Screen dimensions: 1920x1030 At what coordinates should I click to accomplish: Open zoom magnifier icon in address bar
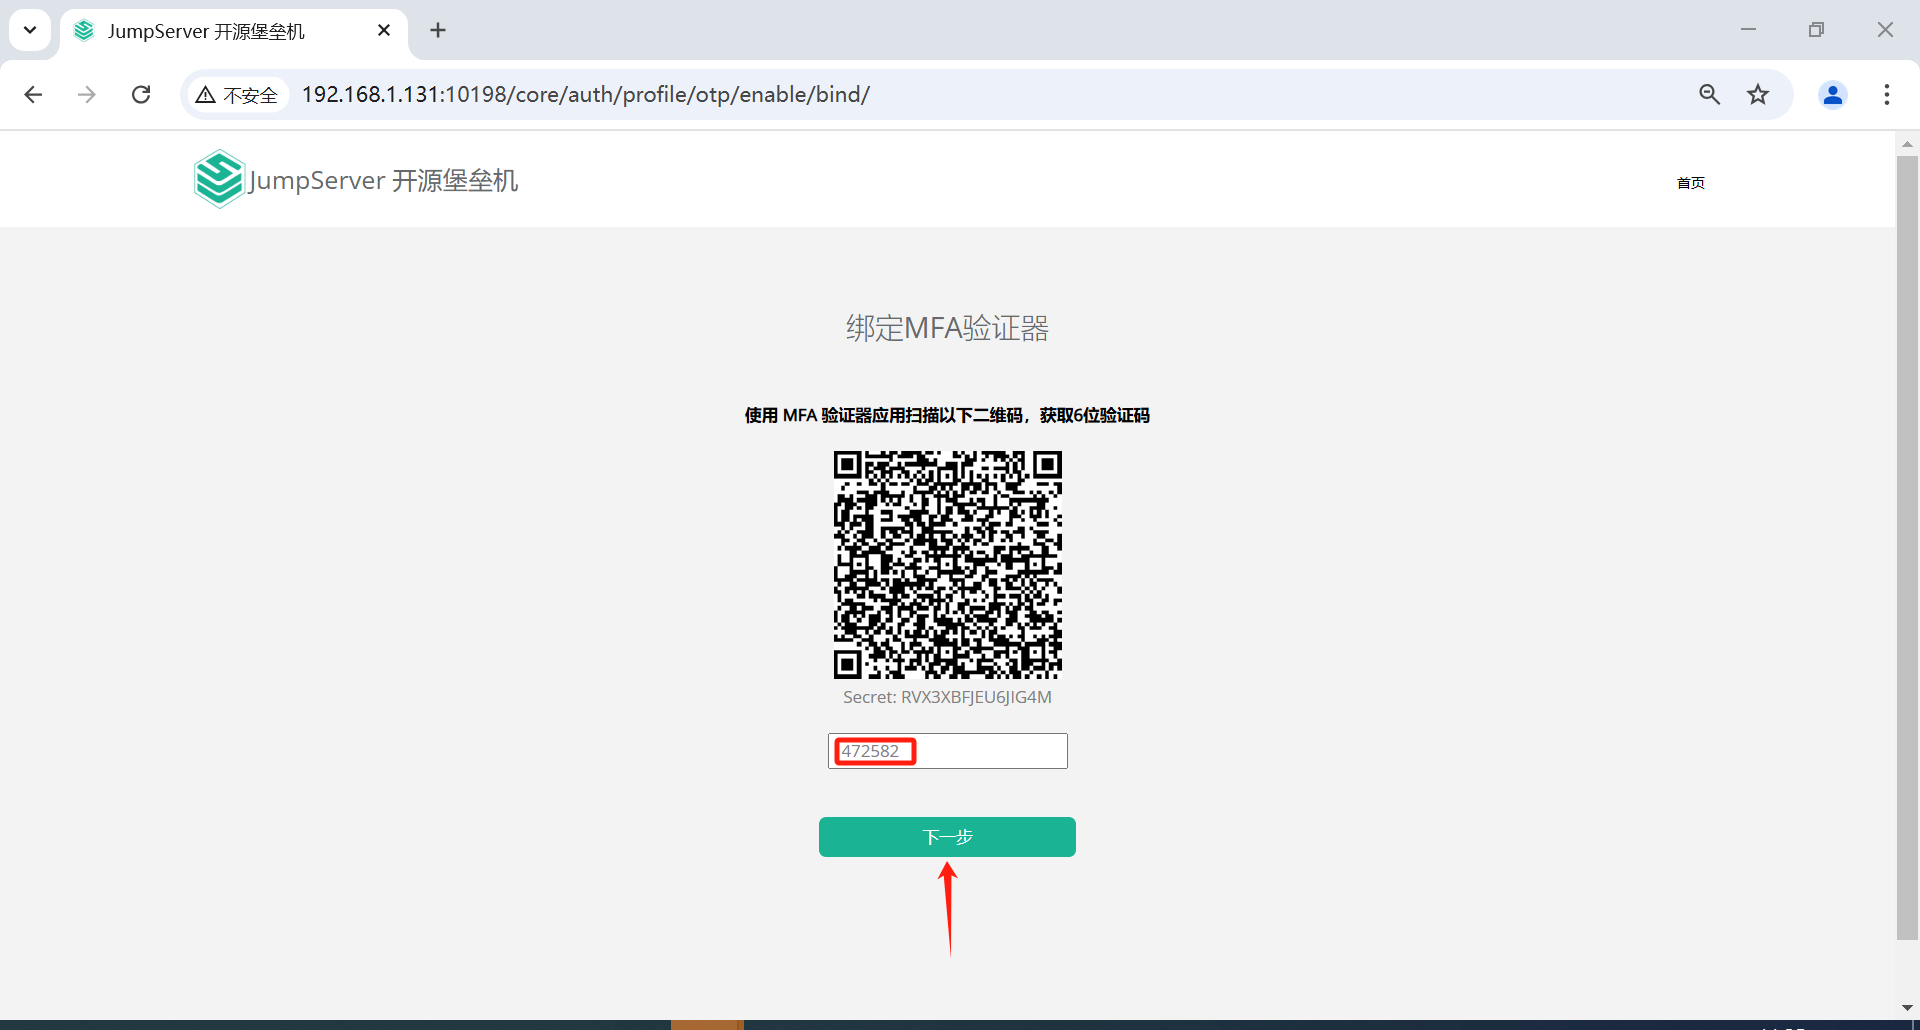[x=1709, y=94]
